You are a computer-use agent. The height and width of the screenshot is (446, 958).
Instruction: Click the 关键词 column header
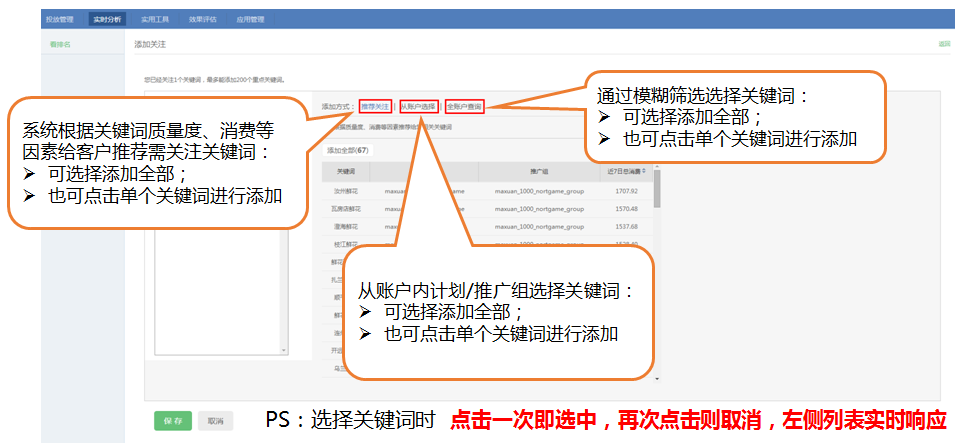[x=347, y=171]
